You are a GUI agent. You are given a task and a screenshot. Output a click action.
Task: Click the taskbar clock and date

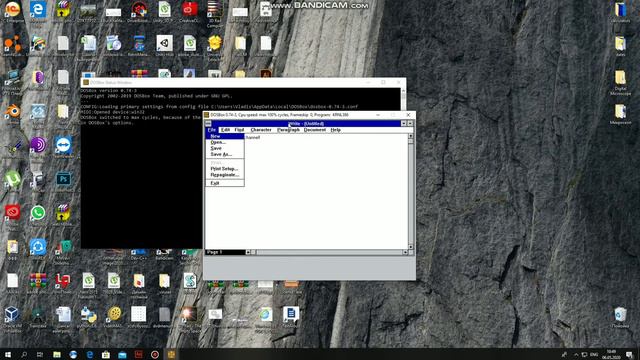pos(611,354)
